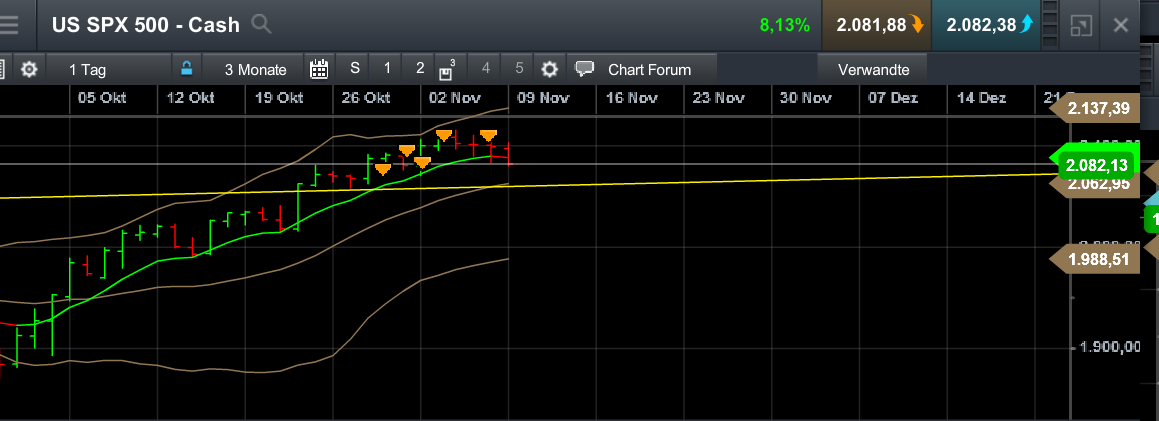
Task: Open the calendar date picker icon
Action: pos(319,69)
